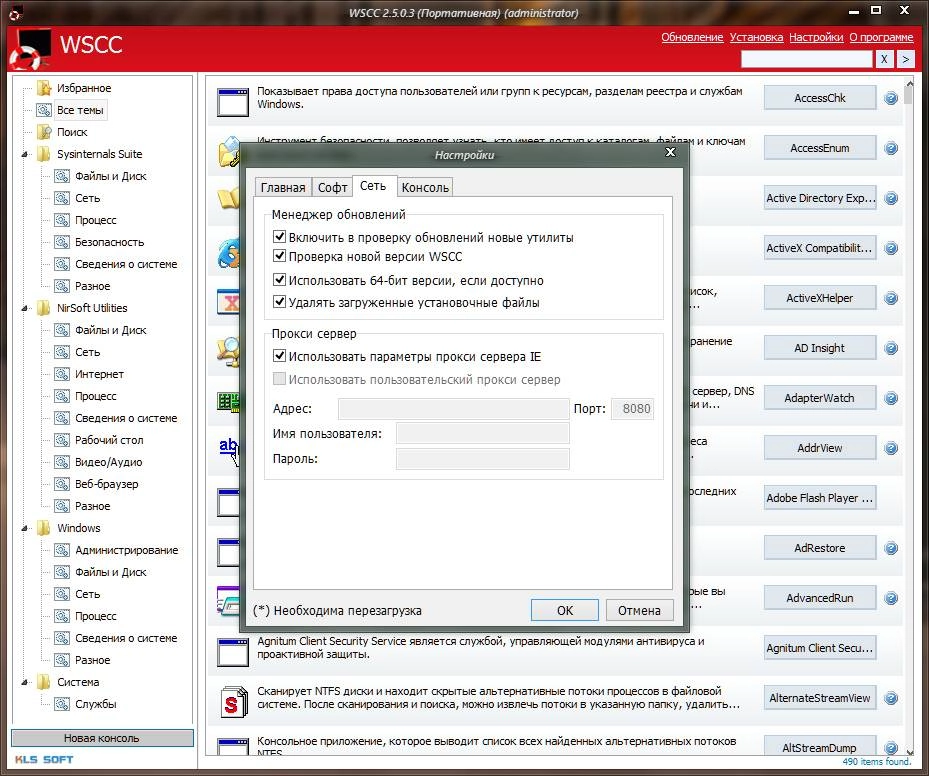
Task: Toggle 'Использовать 64-бит версии' checkbox
Action: (x=279, y=280)
